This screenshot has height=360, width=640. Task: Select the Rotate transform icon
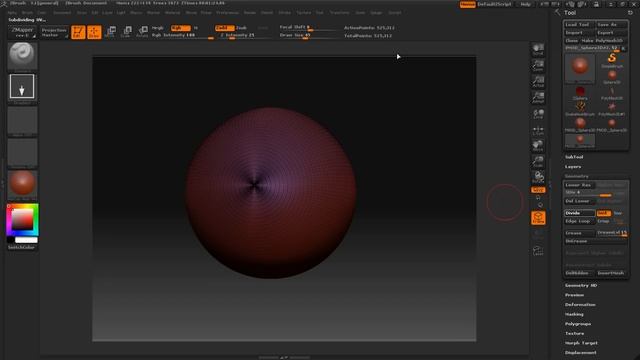click(x=143, y=32)
